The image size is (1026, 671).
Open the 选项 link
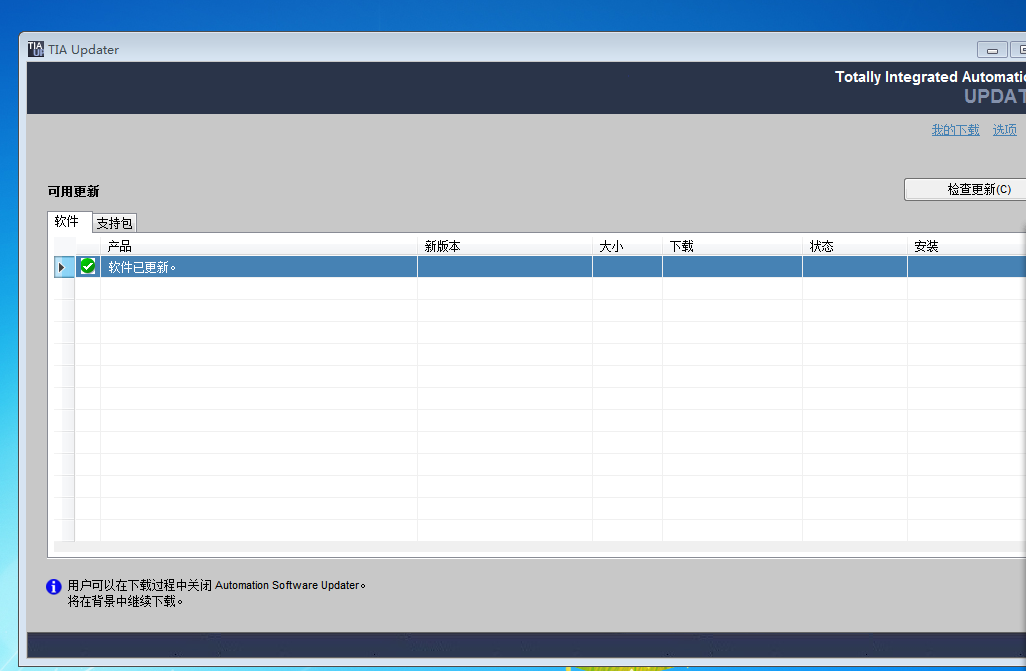coord(1004,130)
